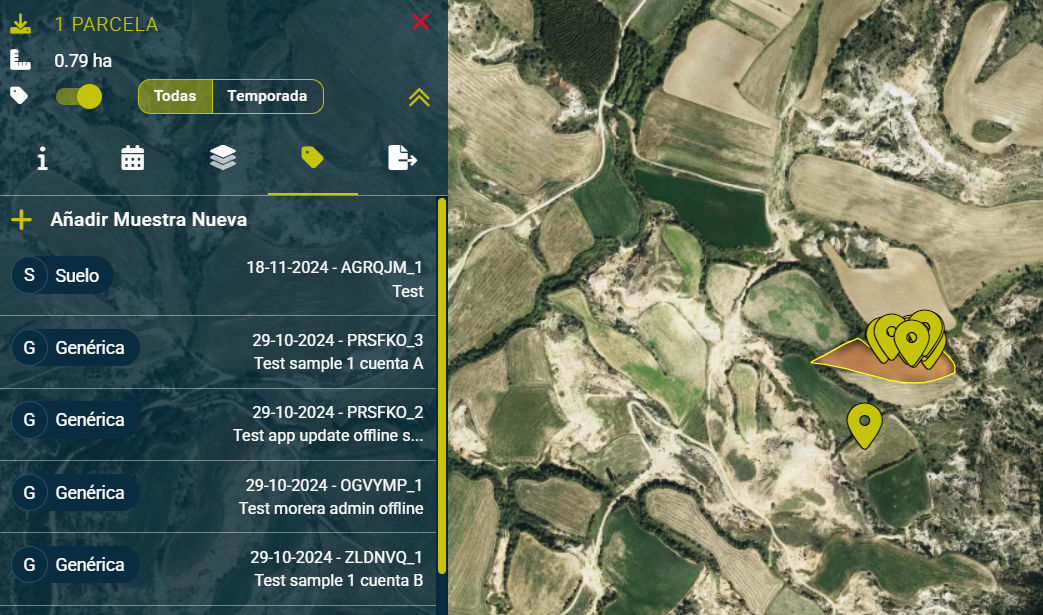The height and width of the screenshot is (615, 1043).
Task: Click the 1 PARCELA title
Action: 106,25
